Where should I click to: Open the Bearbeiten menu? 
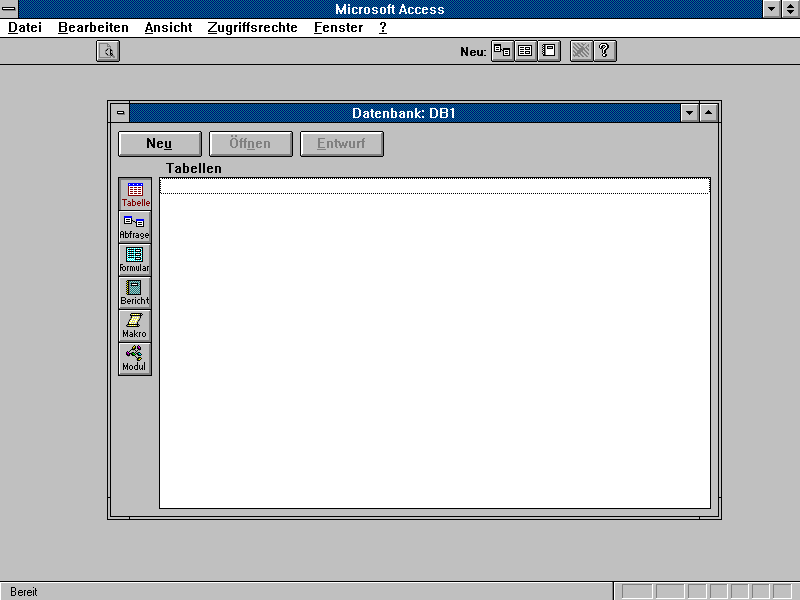tap(93, 28)
